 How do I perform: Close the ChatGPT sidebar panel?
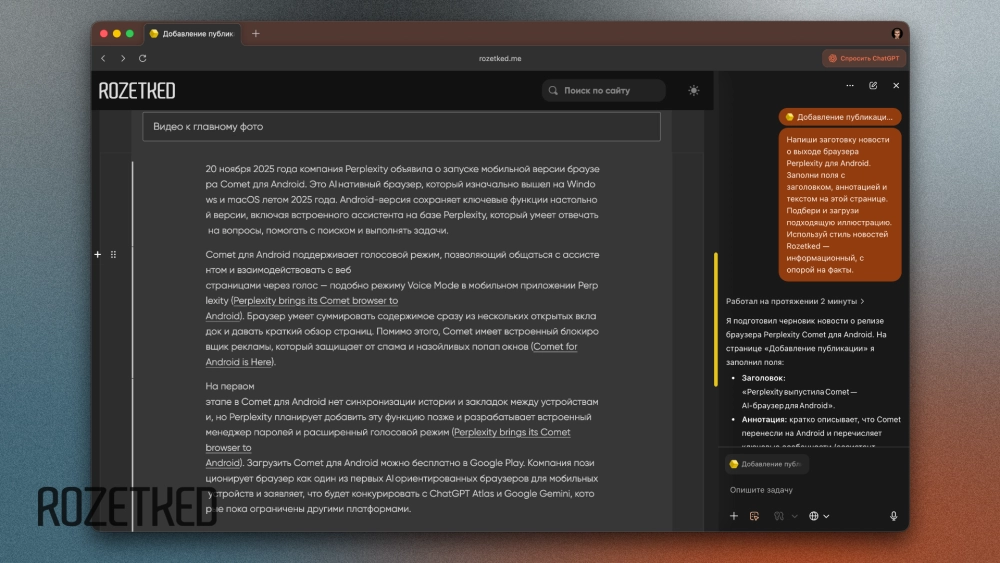click(896, 86)
